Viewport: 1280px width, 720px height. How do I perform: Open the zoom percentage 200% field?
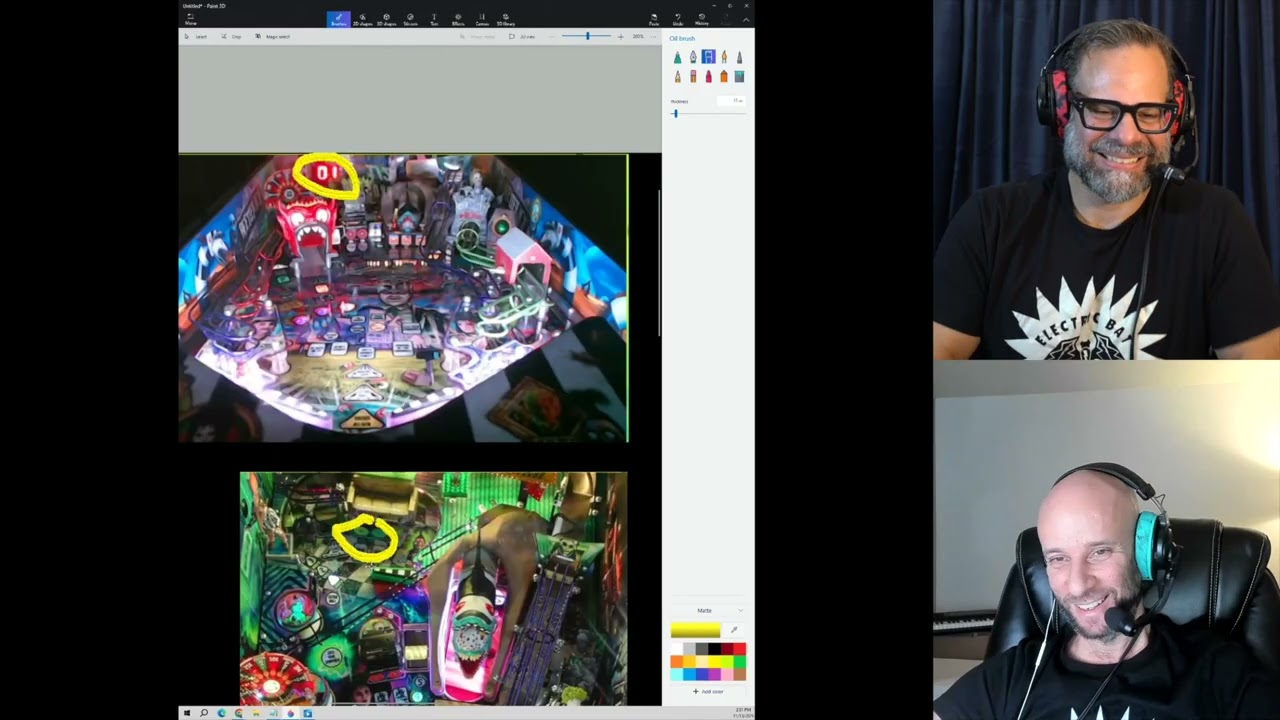pos(638,36)
